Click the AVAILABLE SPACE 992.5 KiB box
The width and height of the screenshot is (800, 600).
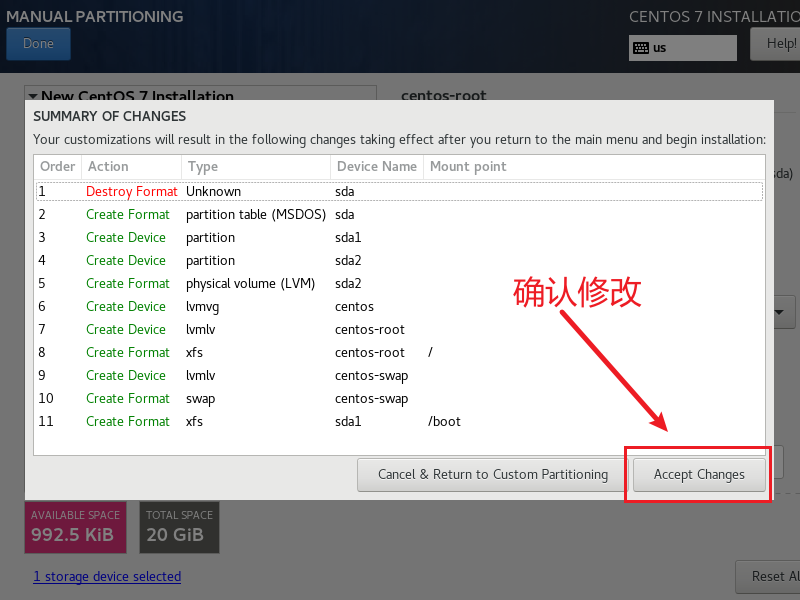tap(76, 527)
